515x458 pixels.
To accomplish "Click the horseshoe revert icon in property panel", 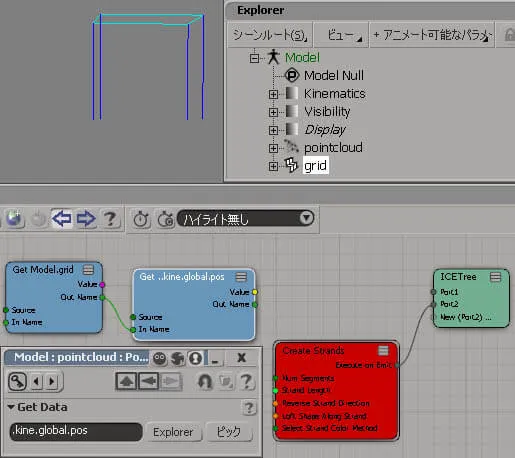I will click(x=205, y=381).
